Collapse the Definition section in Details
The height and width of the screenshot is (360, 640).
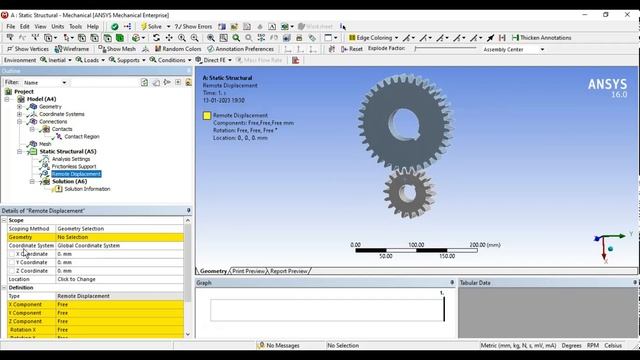pyautogui.click(x=4, y=288)
